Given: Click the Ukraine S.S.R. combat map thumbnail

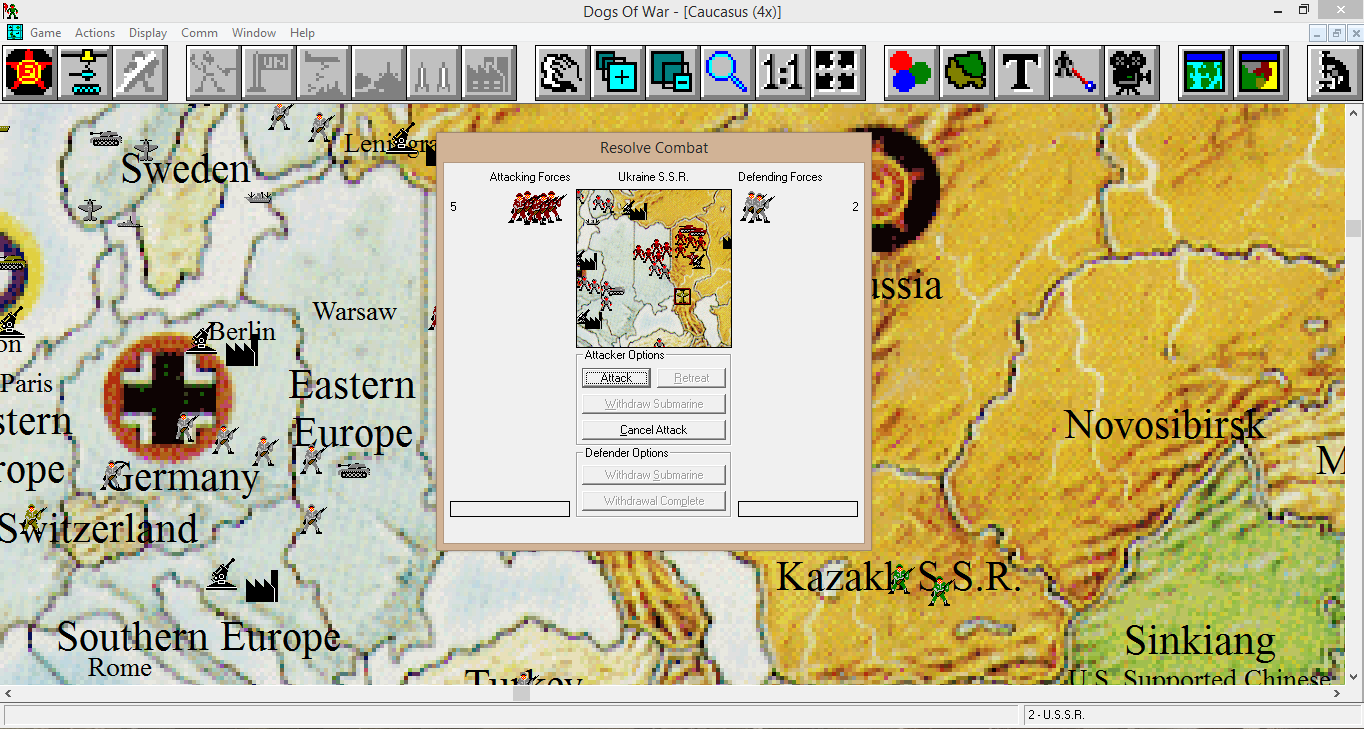Looking at the screenshot, I should [x=654, y=268].
